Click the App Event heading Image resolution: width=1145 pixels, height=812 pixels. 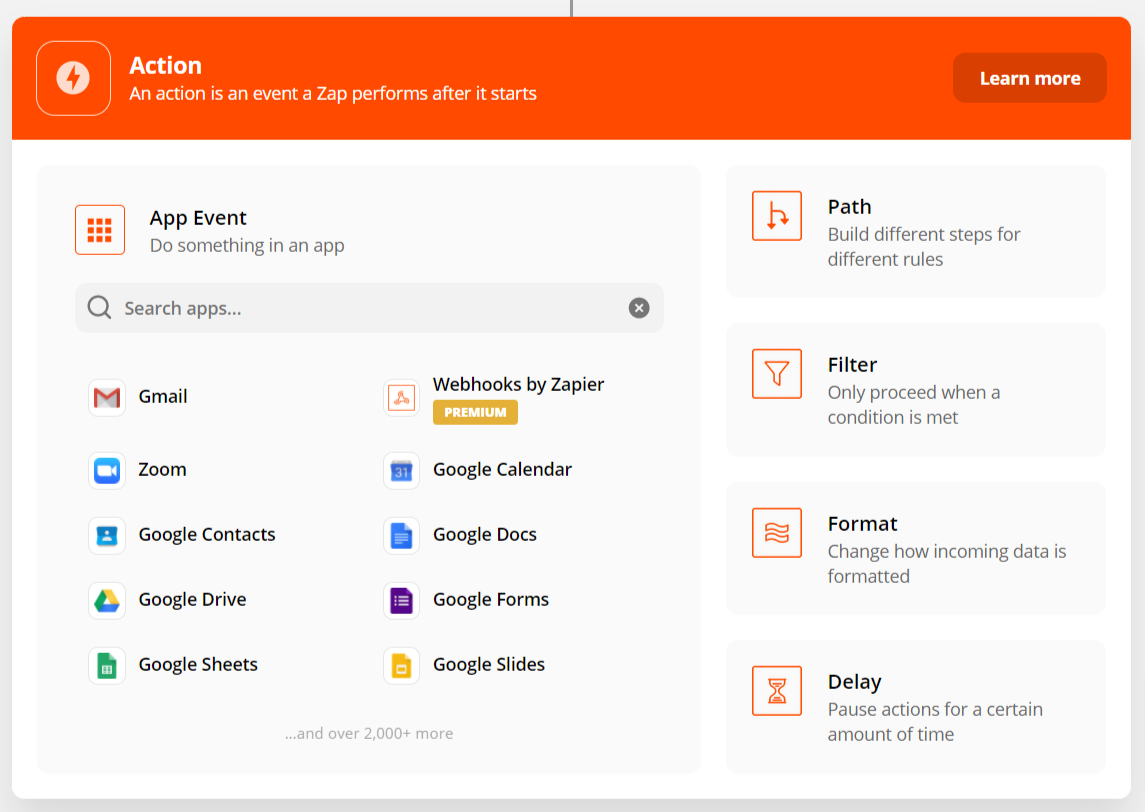[x=198, y=218]
